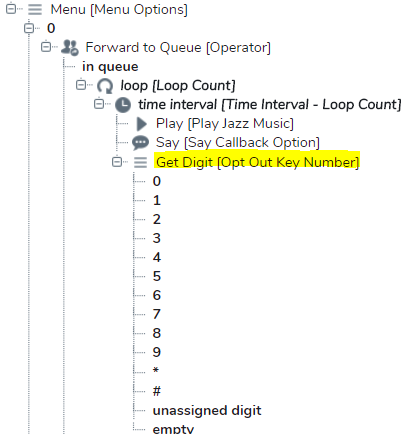Click the Get Digit list icon
Screen dimensions: 406x437
140,162
